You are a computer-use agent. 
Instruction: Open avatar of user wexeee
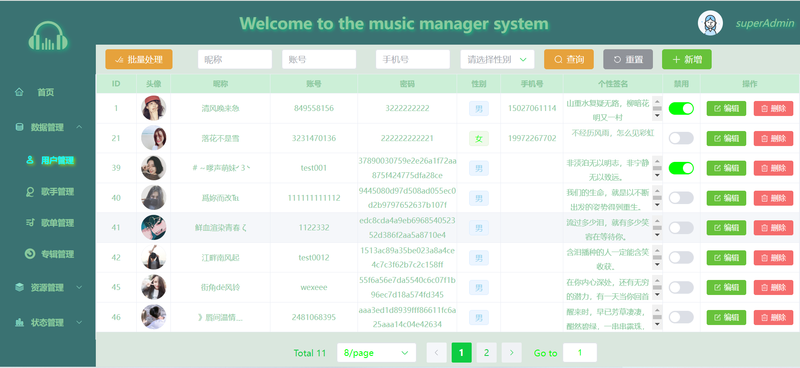[x=153, y=287]
